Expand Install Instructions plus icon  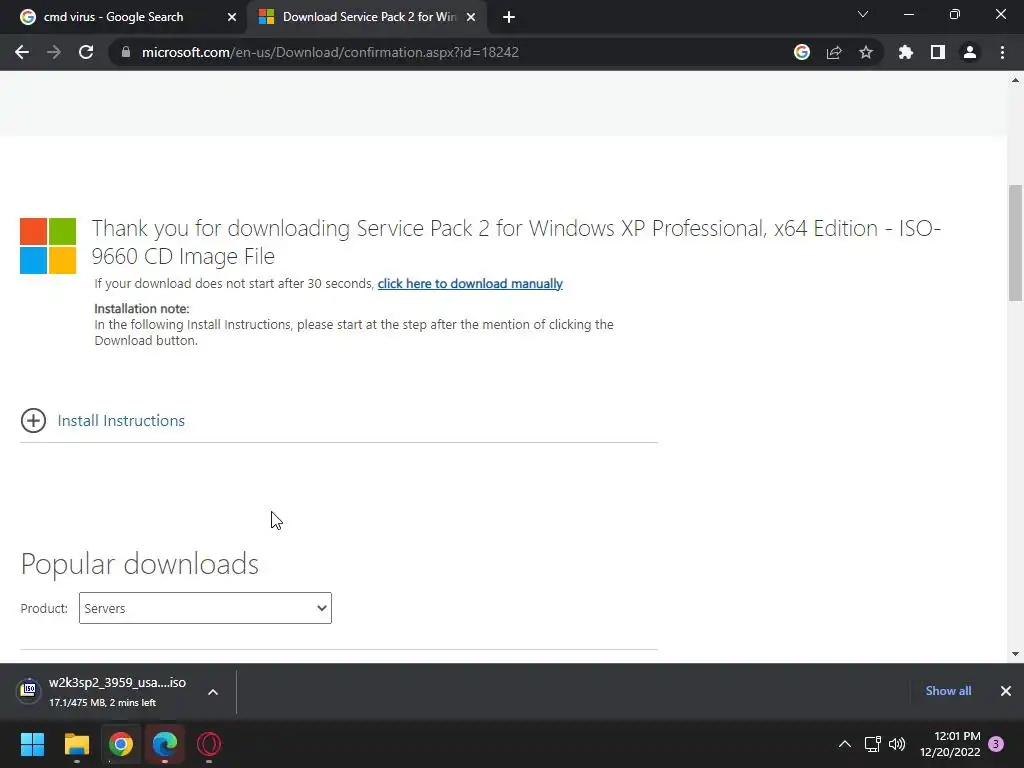[33, 421]
